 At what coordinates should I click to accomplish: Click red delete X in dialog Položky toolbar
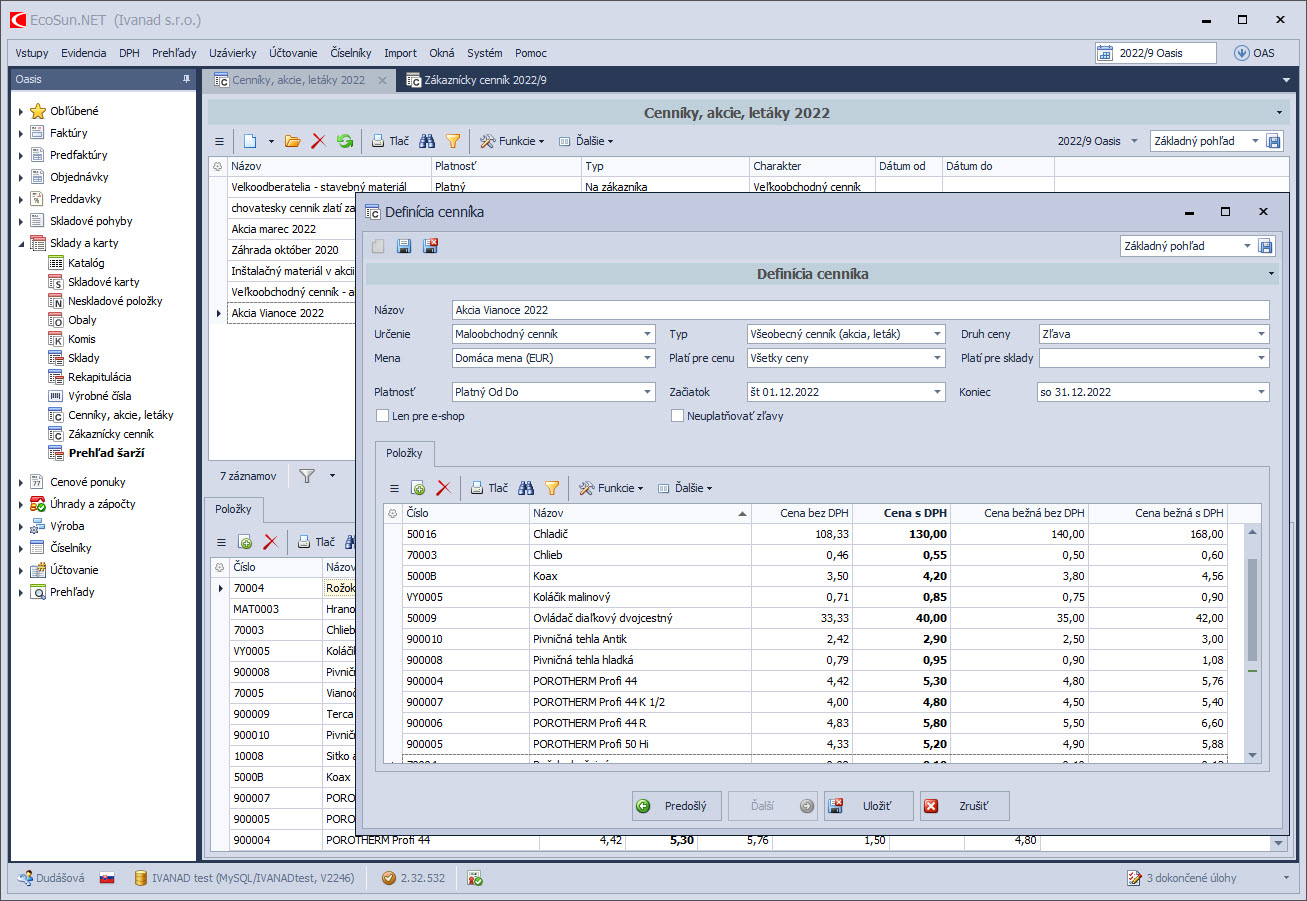point(444,488)
